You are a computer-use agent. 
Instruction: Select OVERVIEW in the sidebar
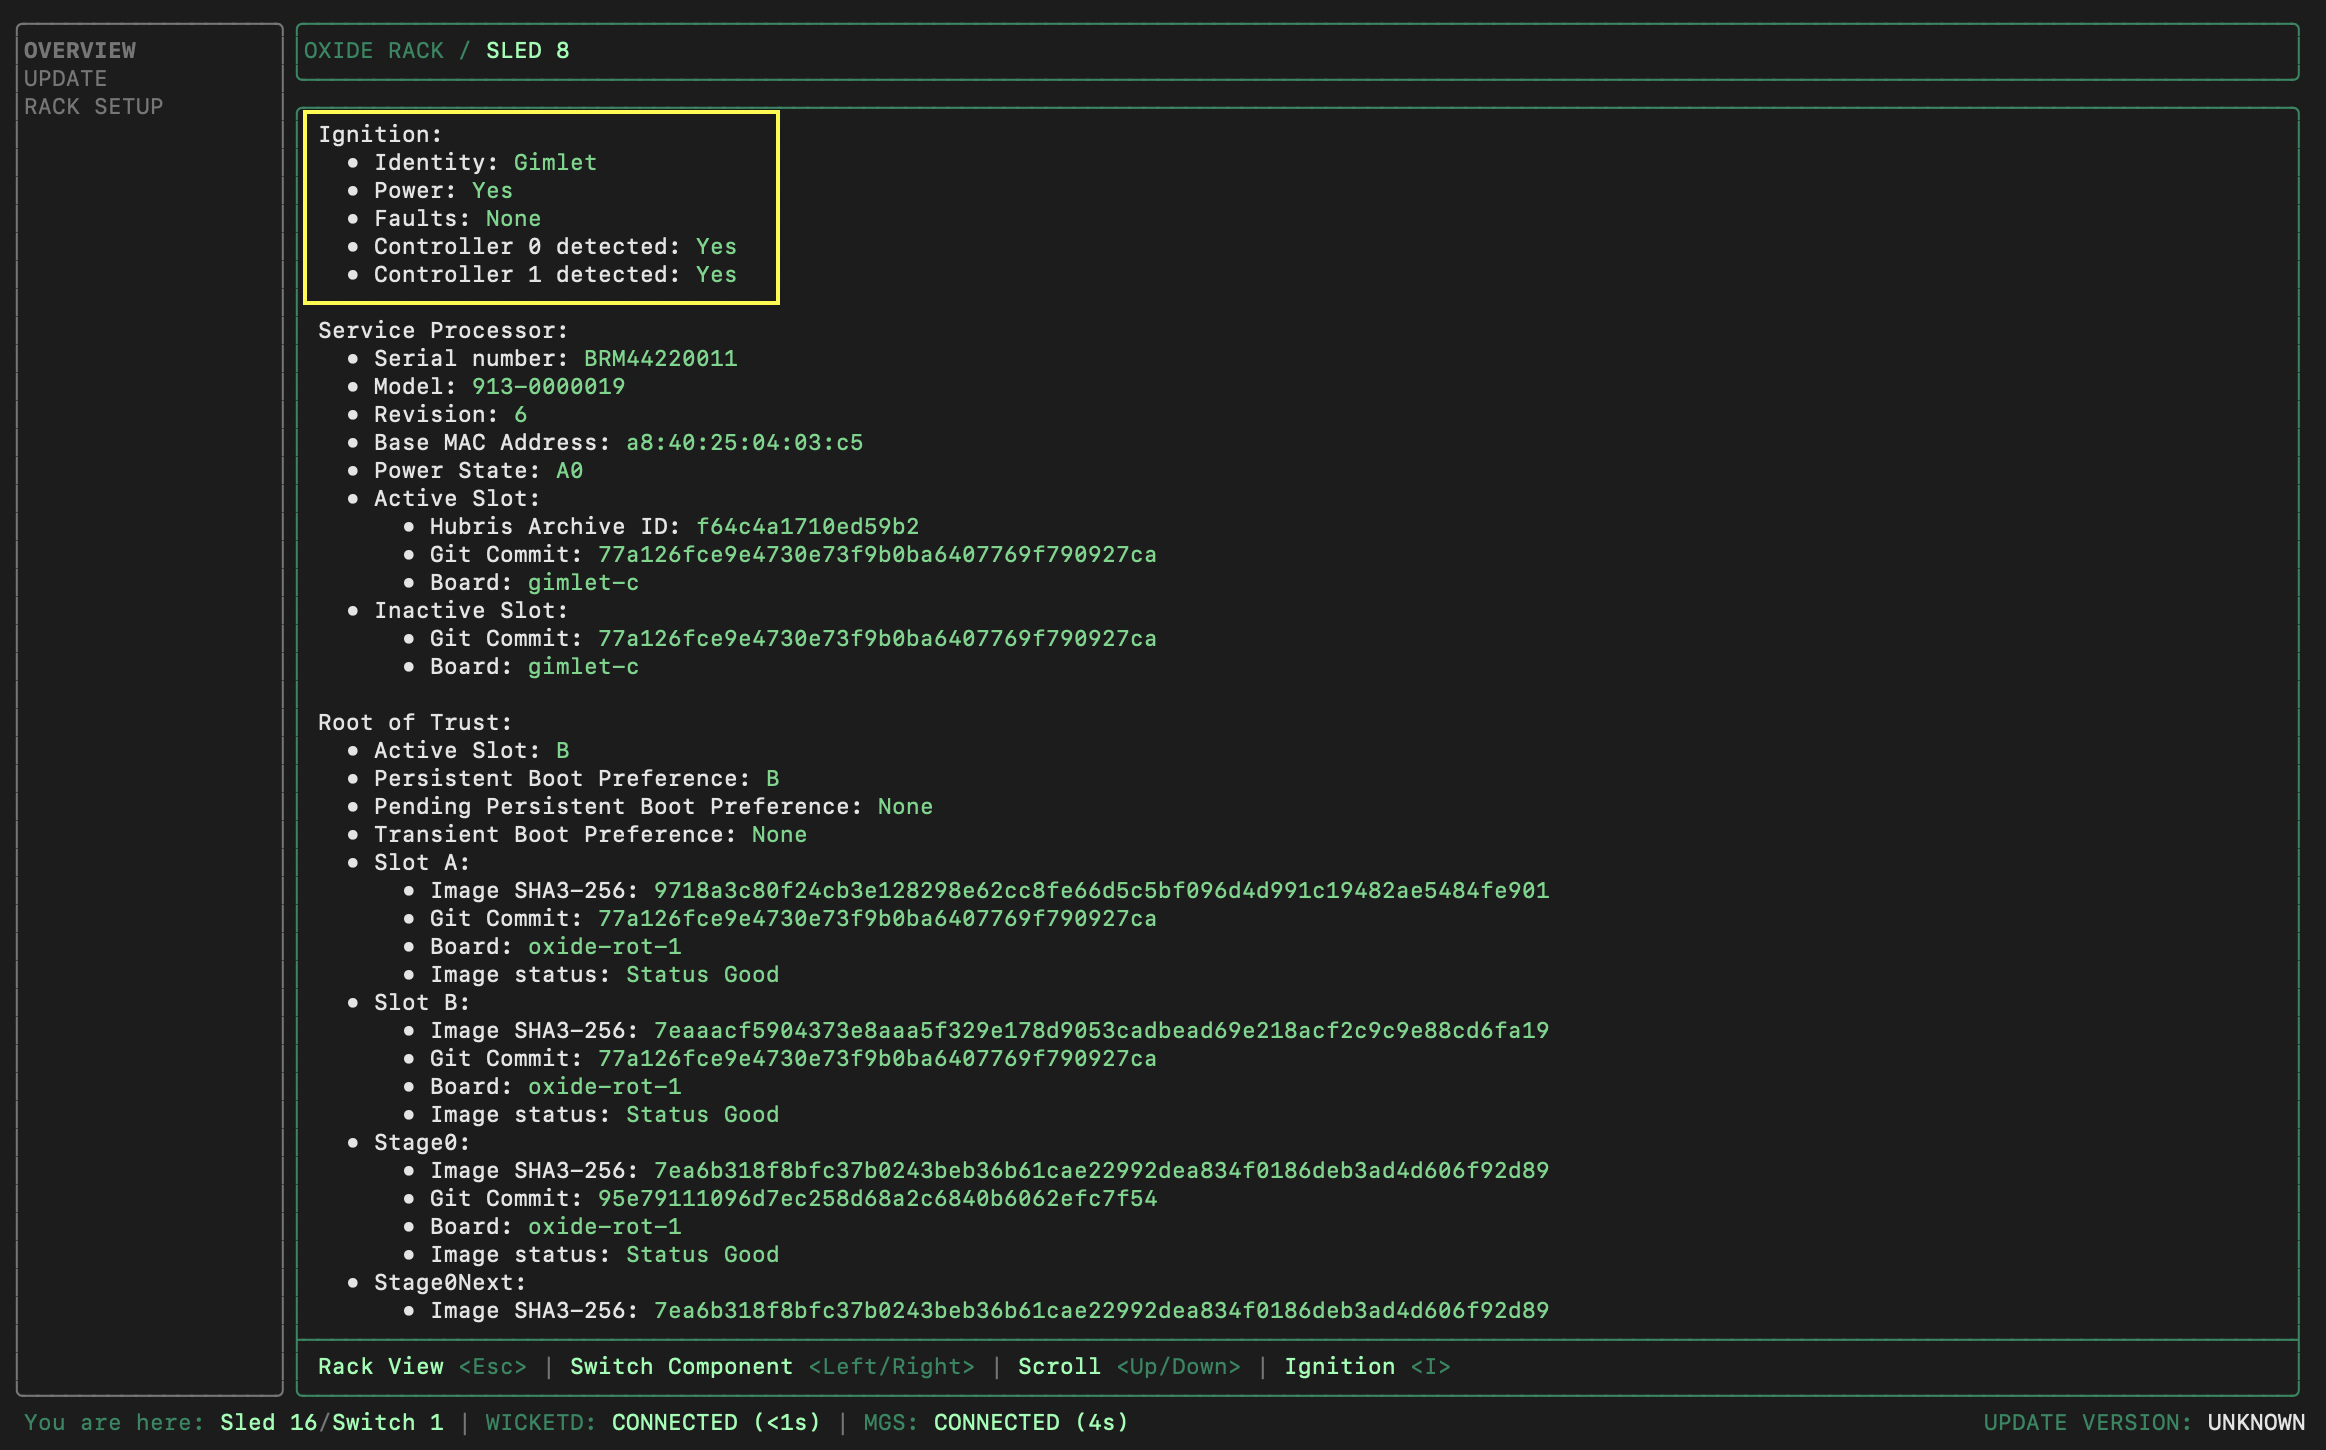point(80,50)
